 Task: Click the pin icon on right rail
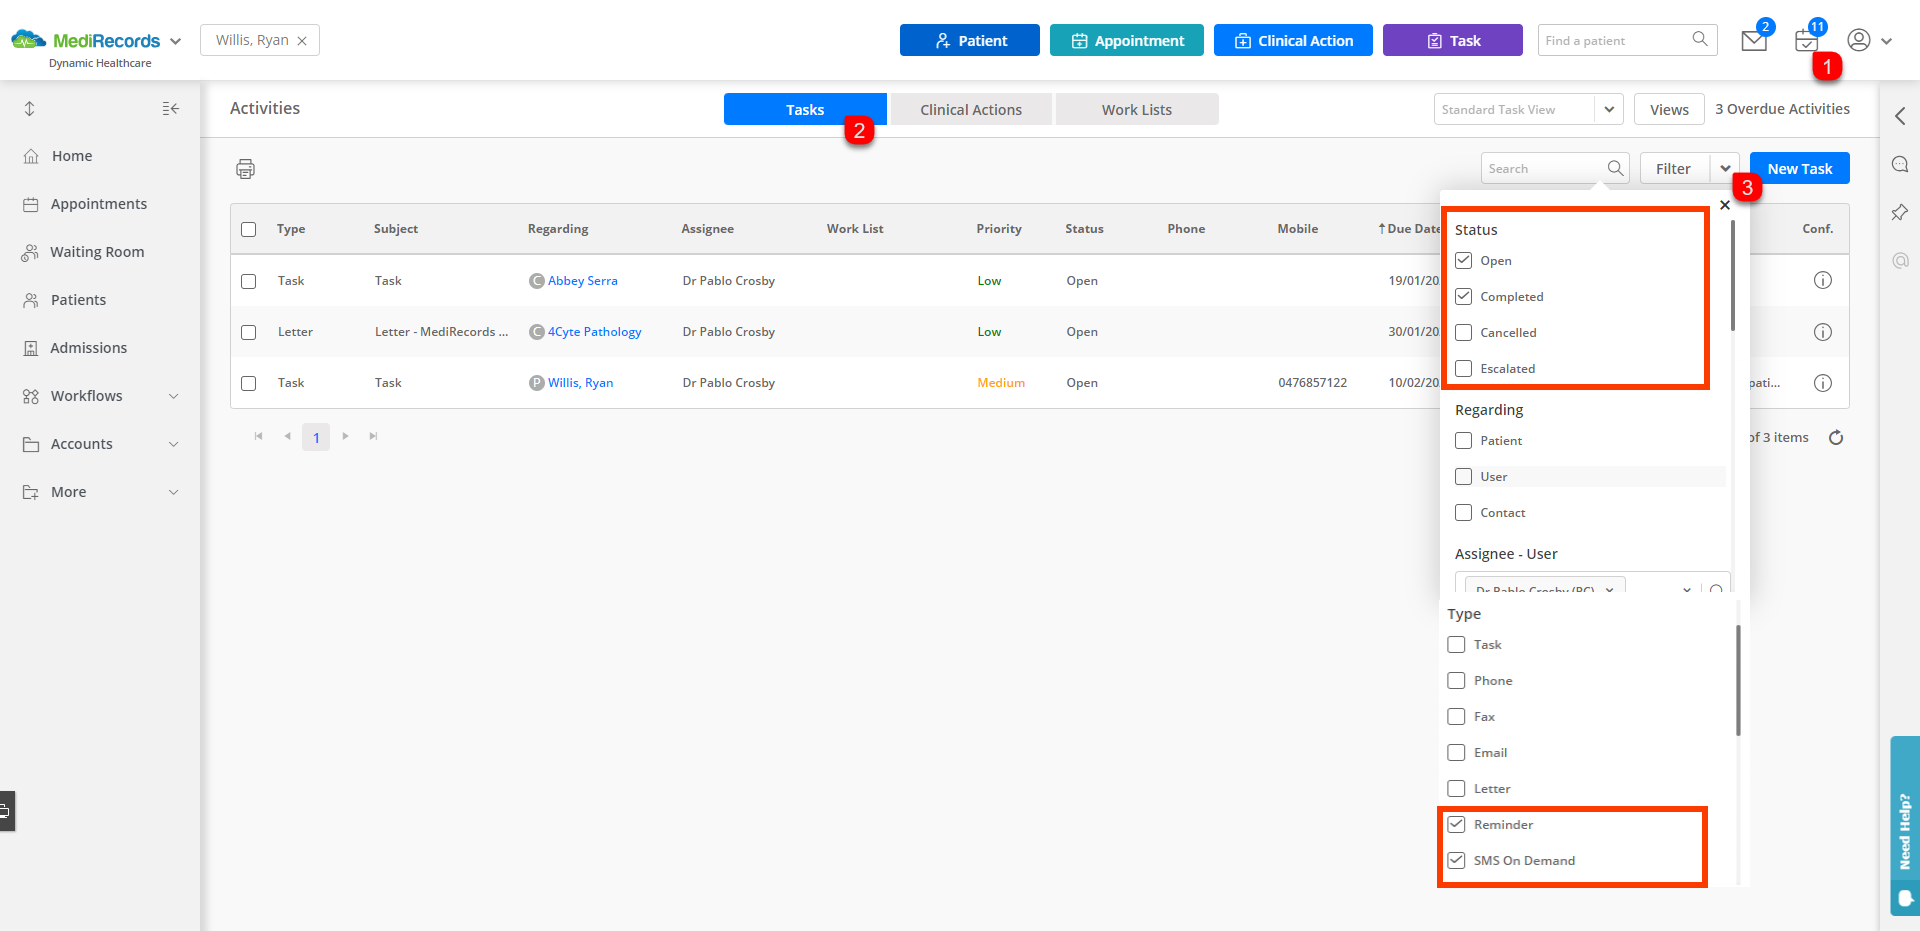click(1900, 212)
